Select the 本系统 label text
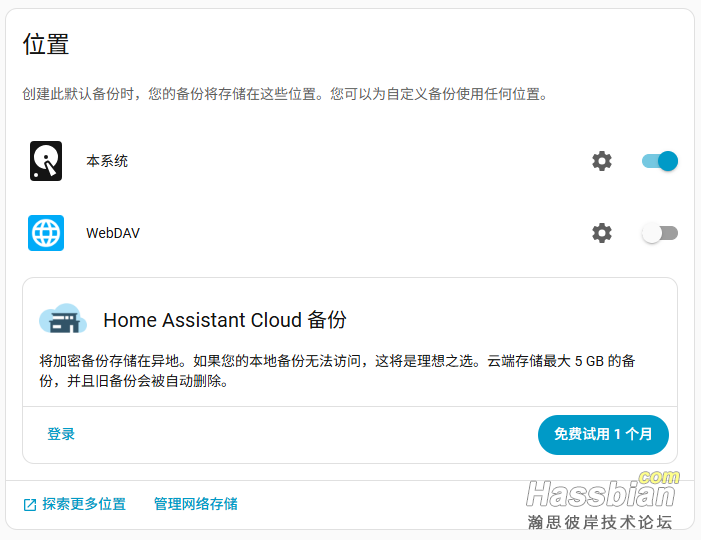701x540 pixels. pos(107,161)
